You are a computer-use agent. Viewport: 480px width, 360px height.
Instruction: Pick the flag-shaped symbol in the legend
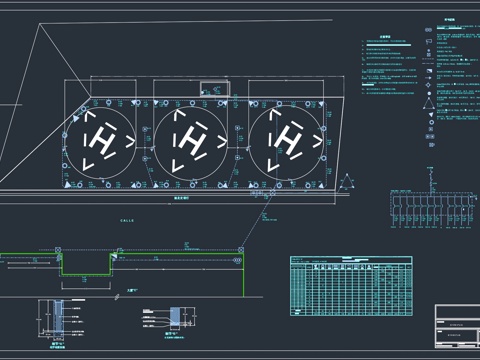(x=429, y=42)
